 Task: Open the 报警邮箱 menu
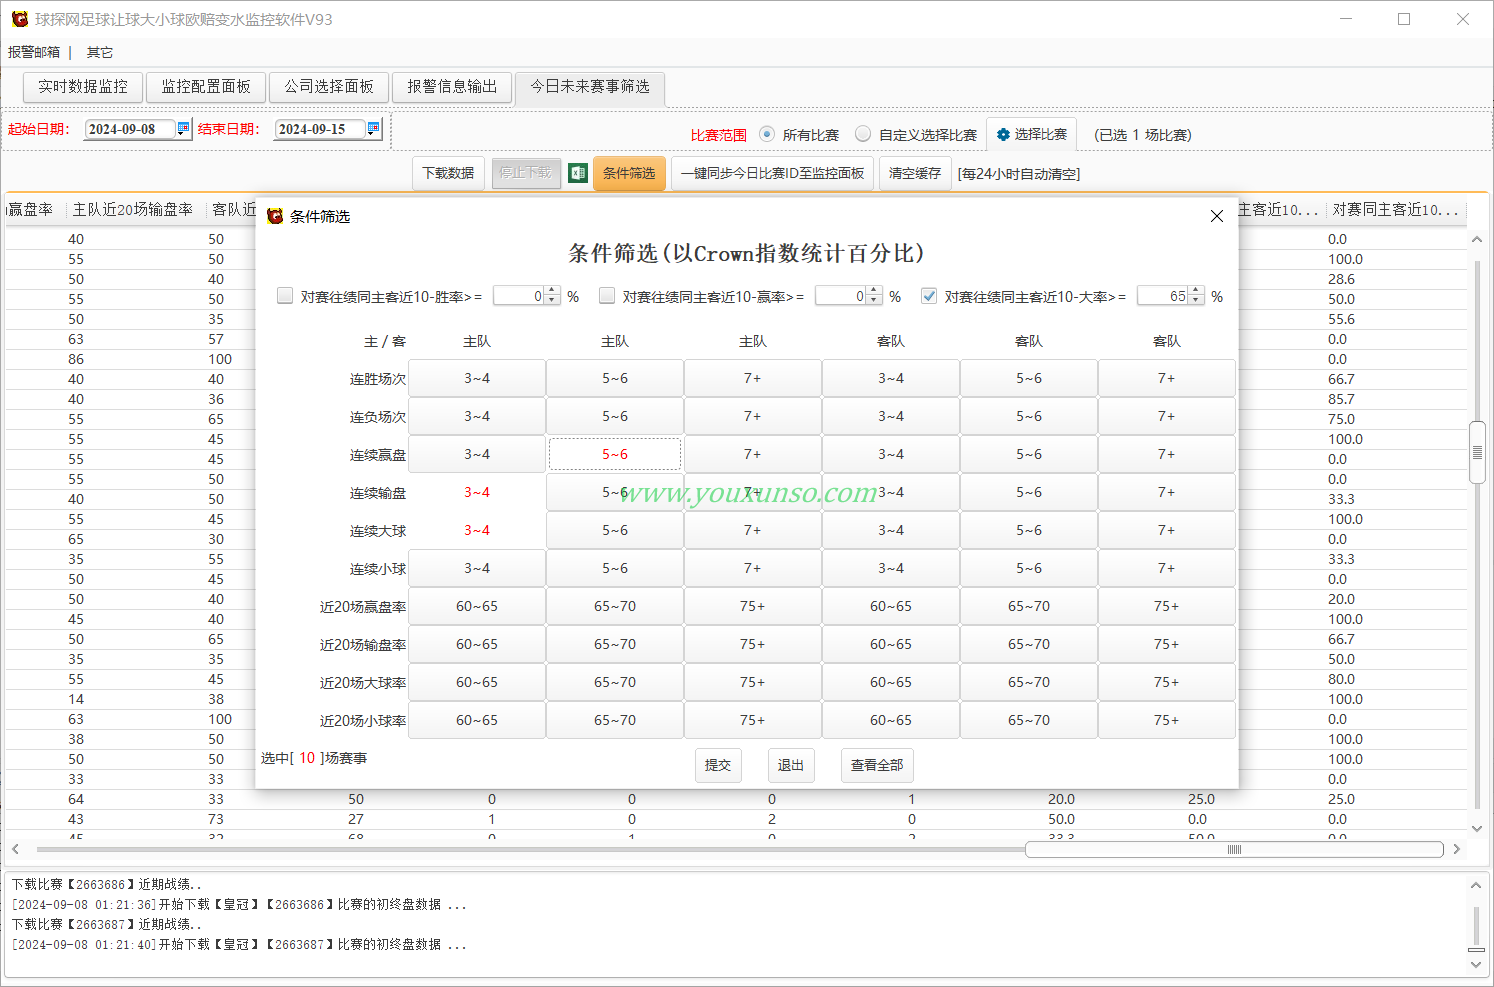[34, 52]
